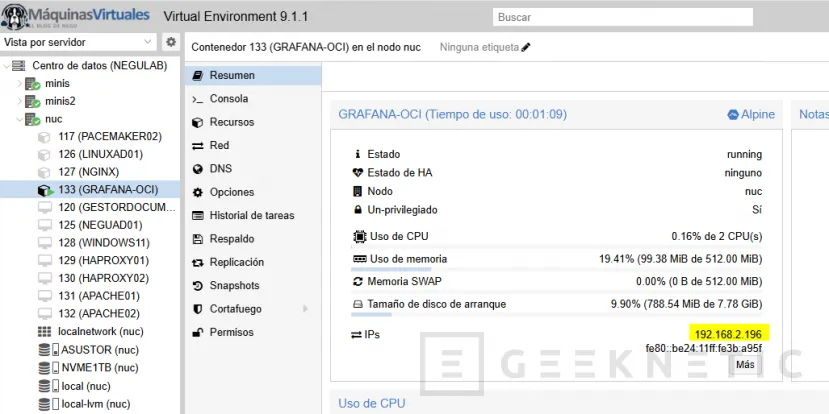The image size is (829, 414).
Task: Click the Permisos unlock icon
Action: point(198,333)
